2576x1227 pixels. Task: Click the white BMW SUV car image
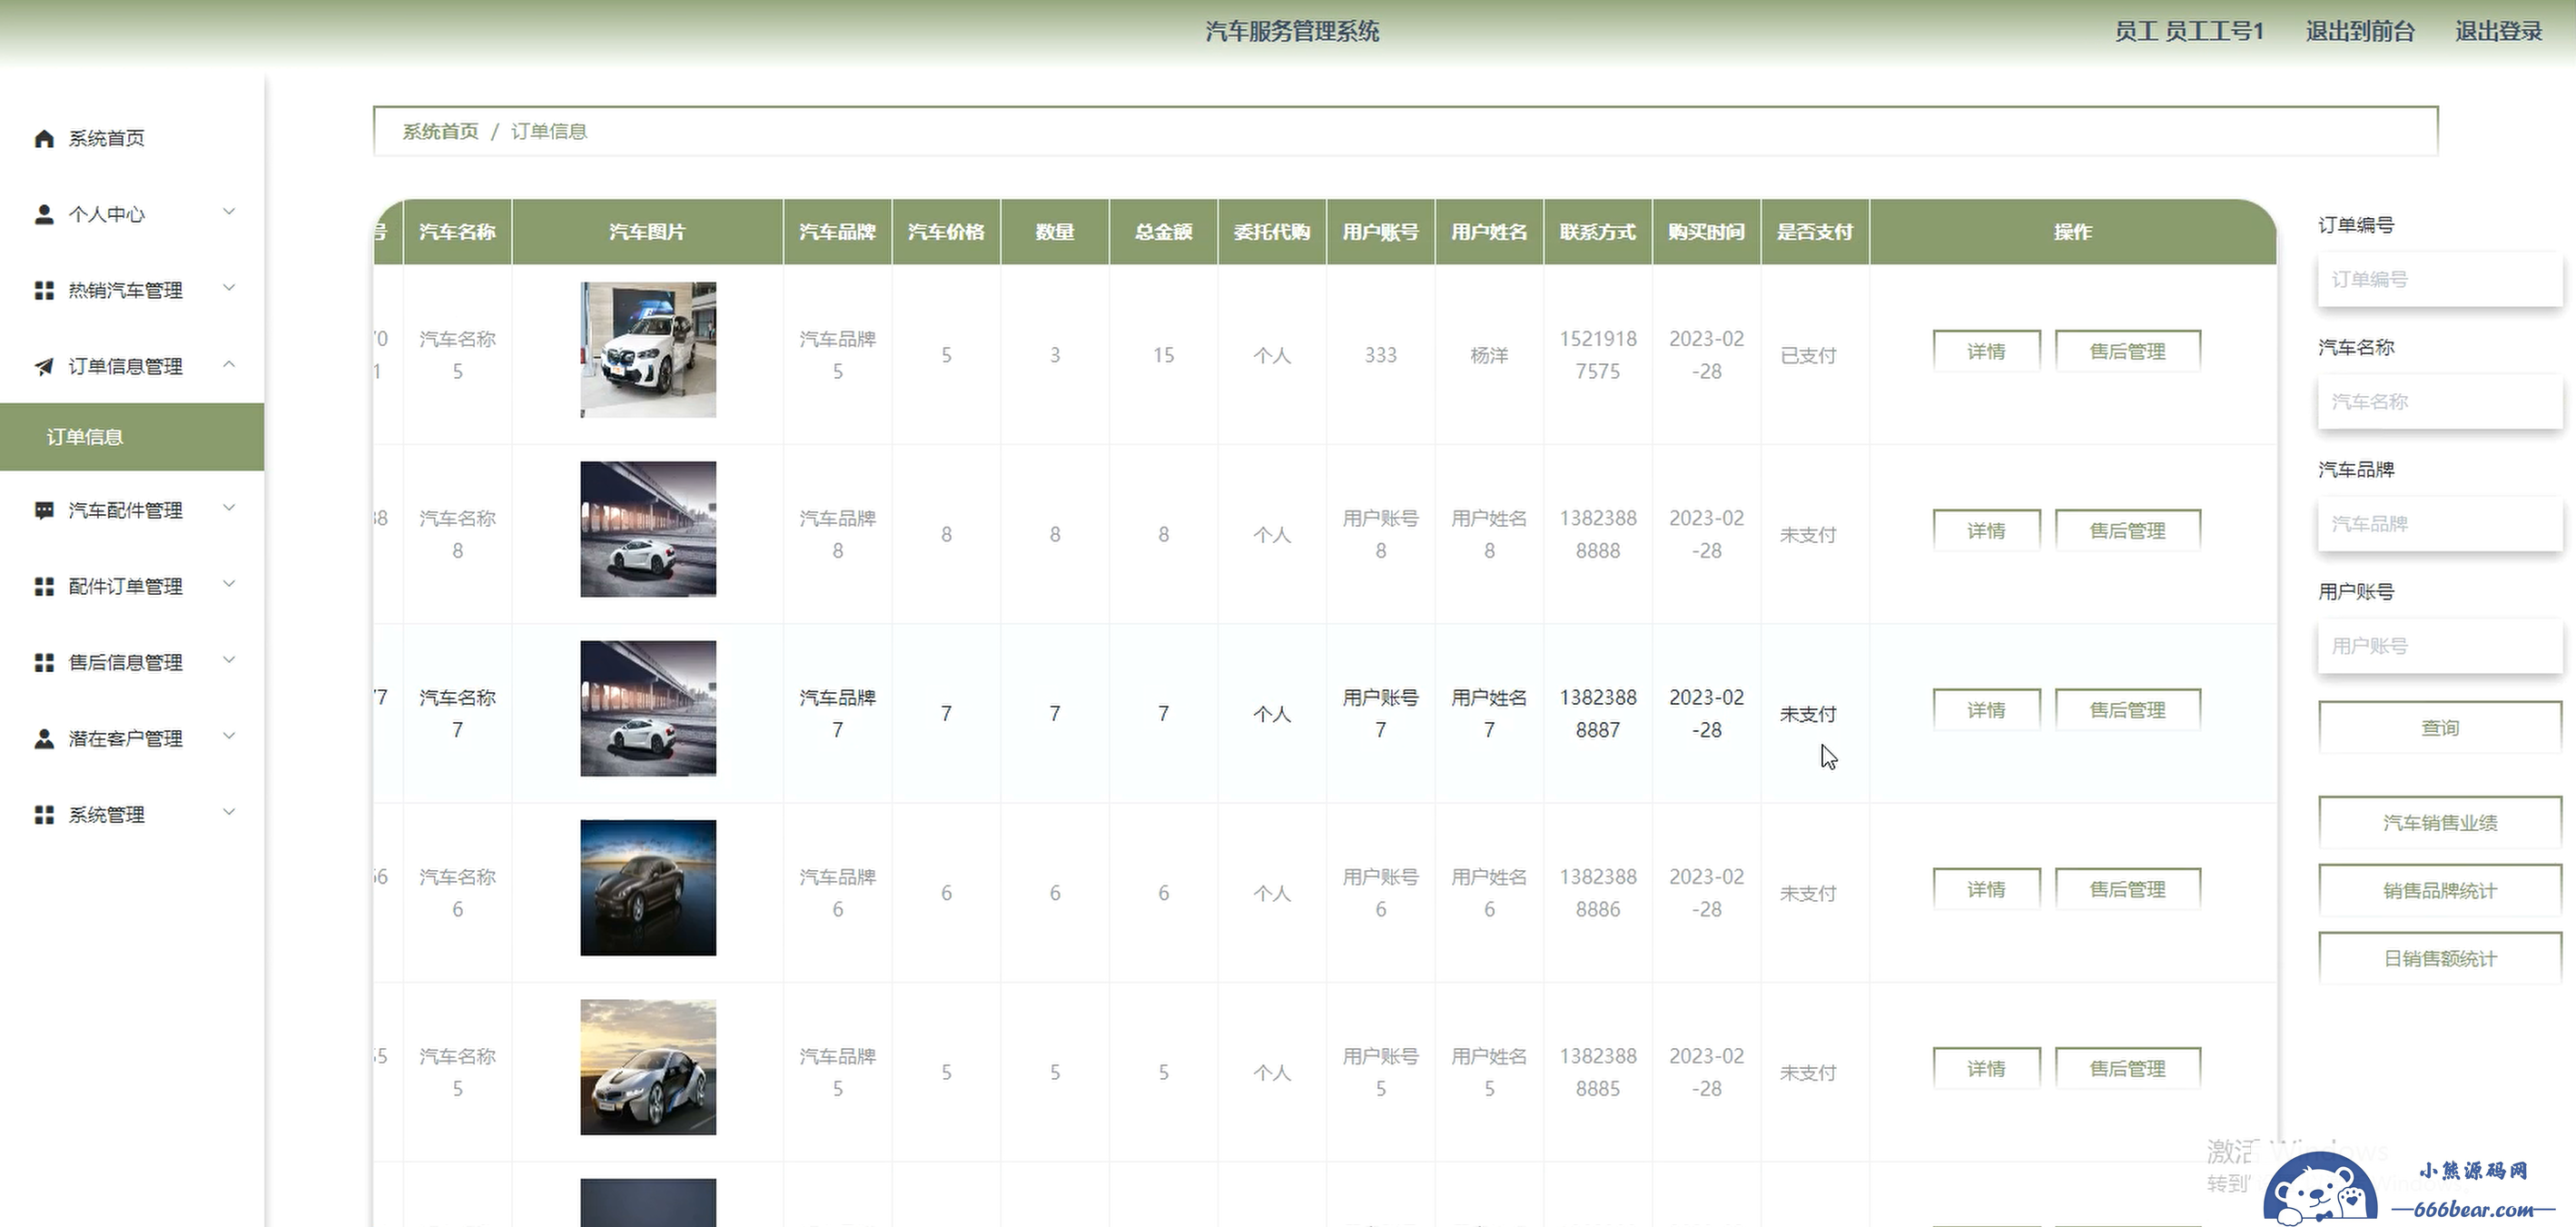point(648,349)
